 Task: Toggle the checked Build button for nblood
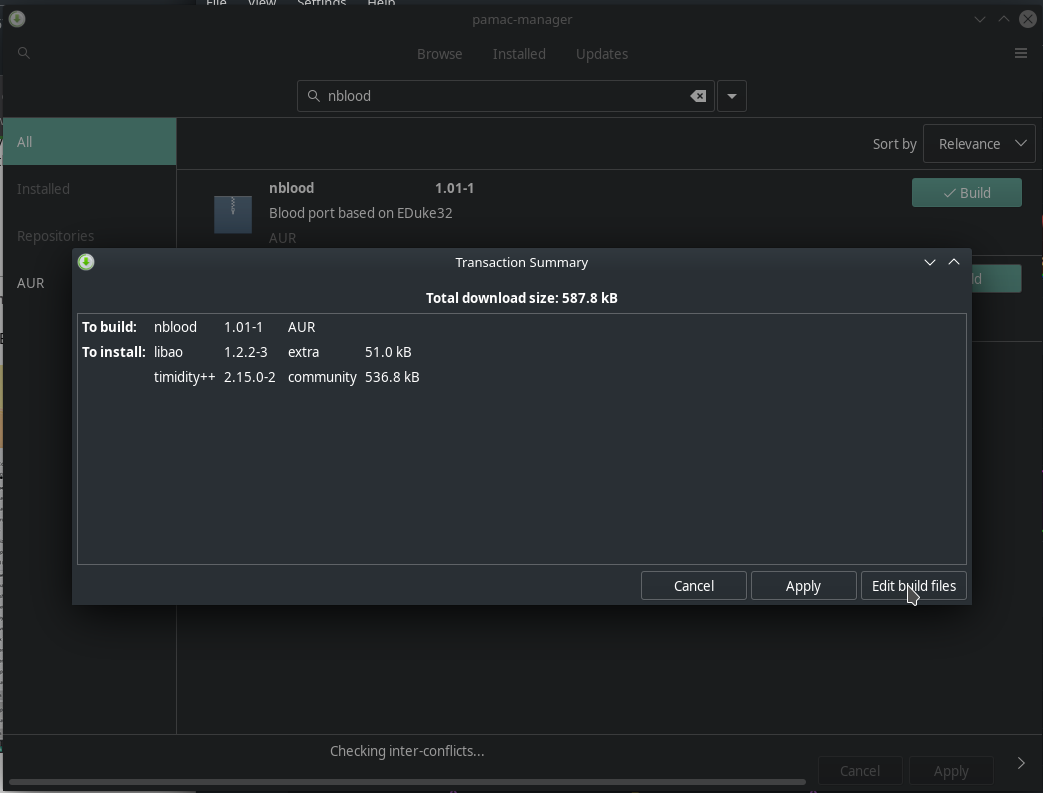967,193
